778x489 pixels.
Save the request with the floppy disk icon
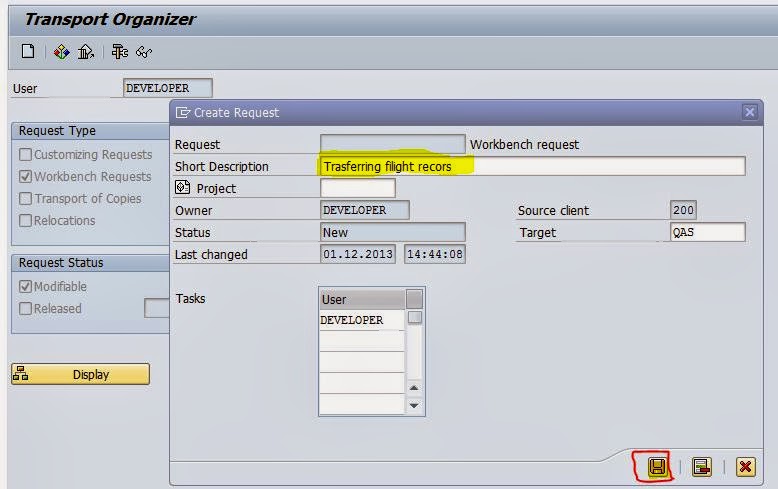pyautogui.click(x=657, y=467)
